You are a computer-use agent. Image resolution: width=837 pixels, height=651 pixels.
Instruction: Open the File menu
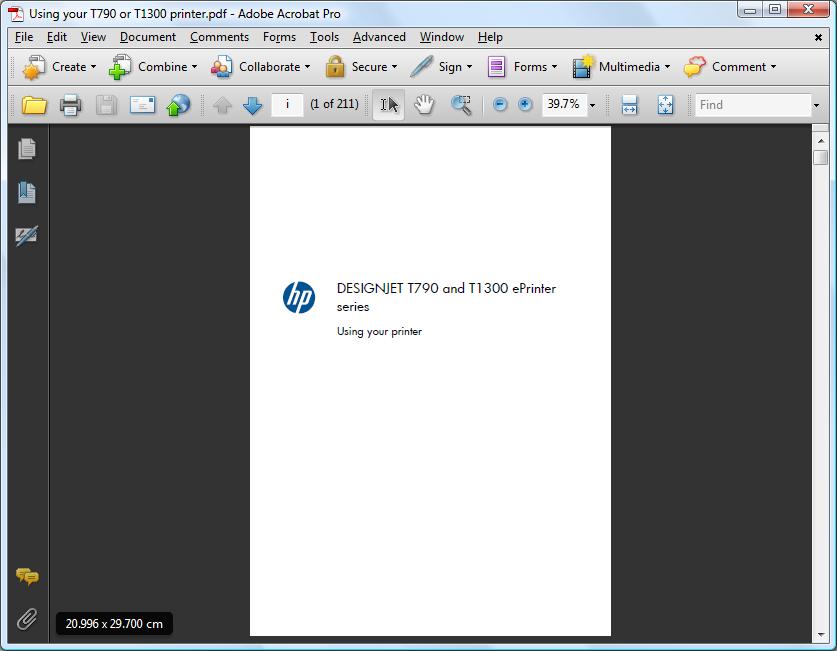point(24,37)
